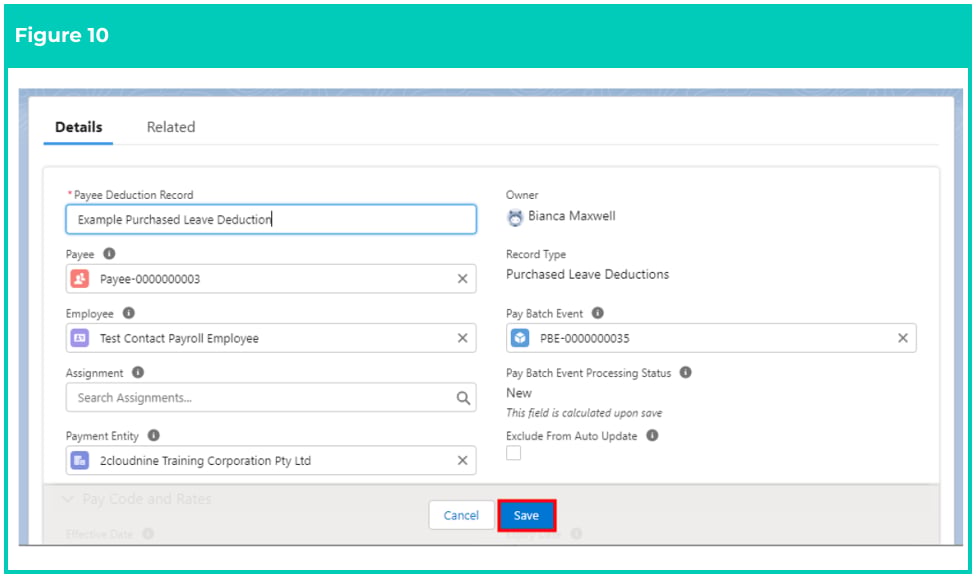Collapse the Pay Code and Rates section
This screenshot has width=976, height=578.
pyautogui.click(x=68, y=499)
